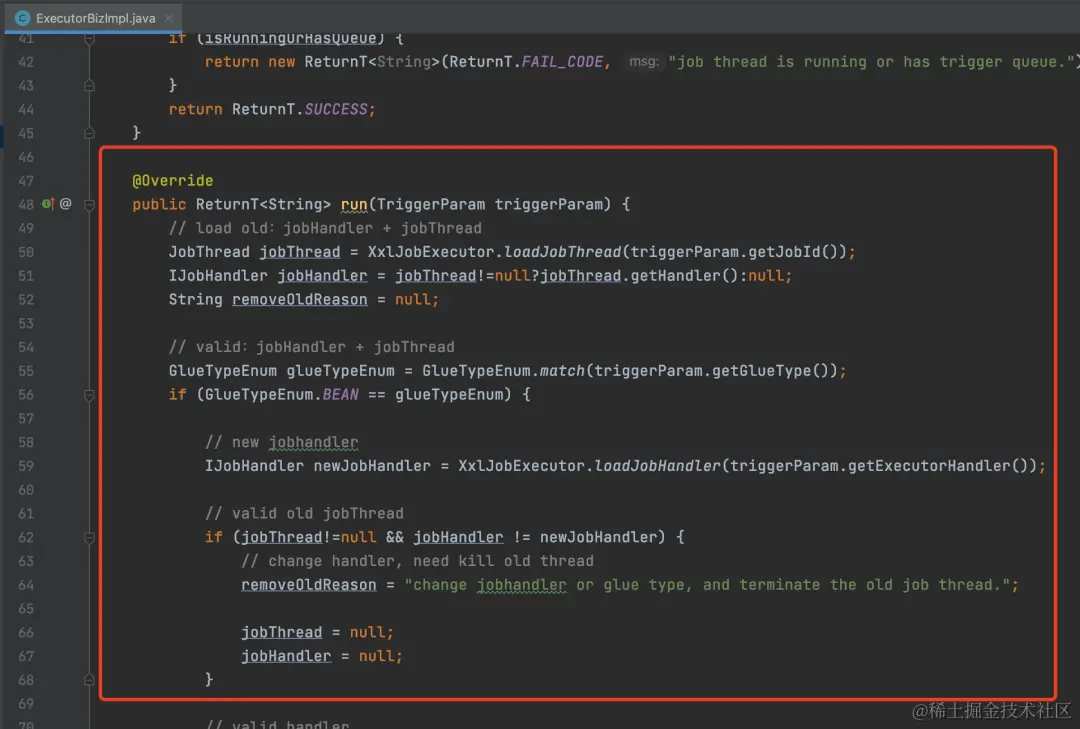Click the loadJobHandler method call on line 59
The height and width of the screenshot is (729, 1080).
657,466
